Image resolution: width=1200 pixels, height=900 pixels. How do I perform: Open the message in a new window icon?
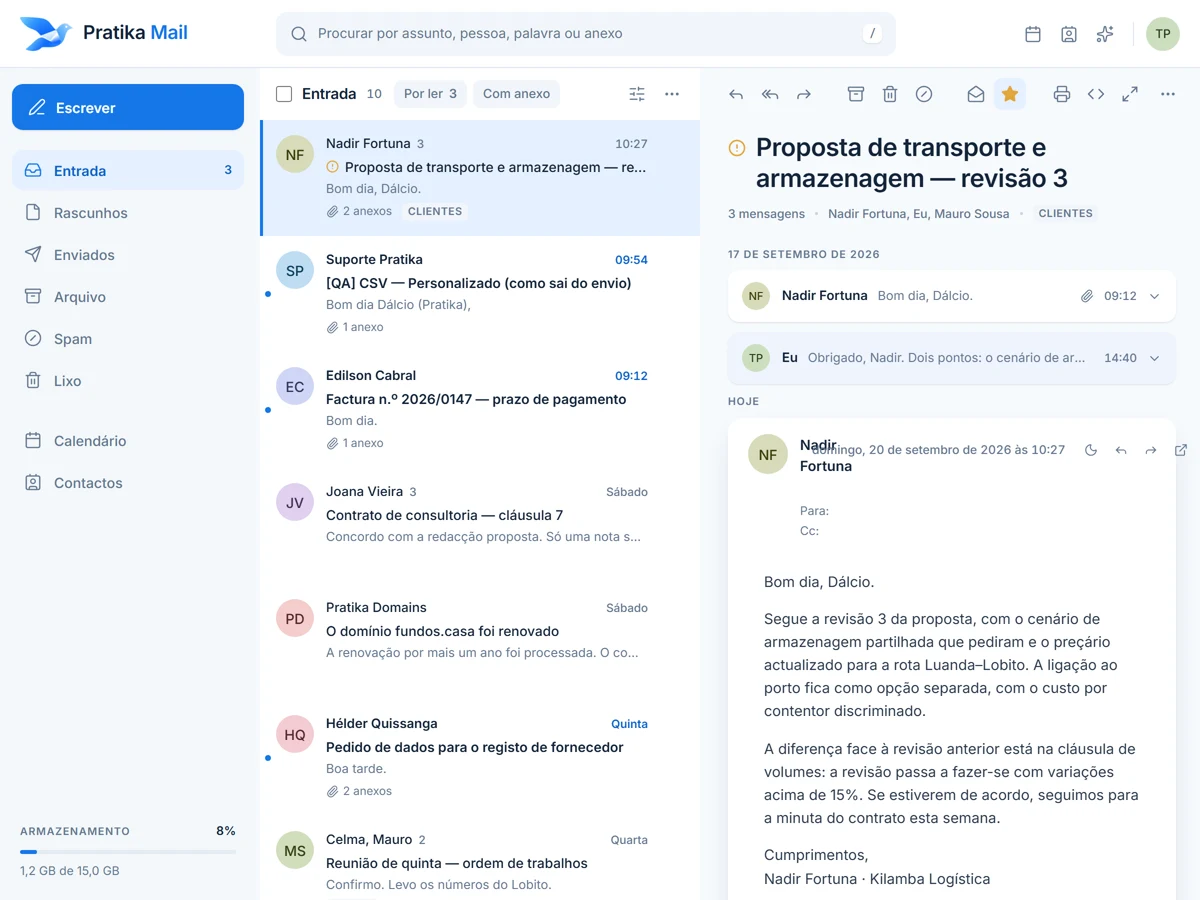point(1181,450)
